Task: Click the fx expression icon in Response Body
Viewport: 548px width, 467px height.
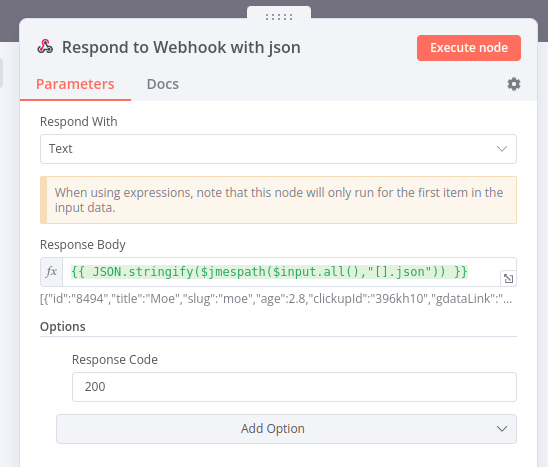Action: (x=52, y=272)
